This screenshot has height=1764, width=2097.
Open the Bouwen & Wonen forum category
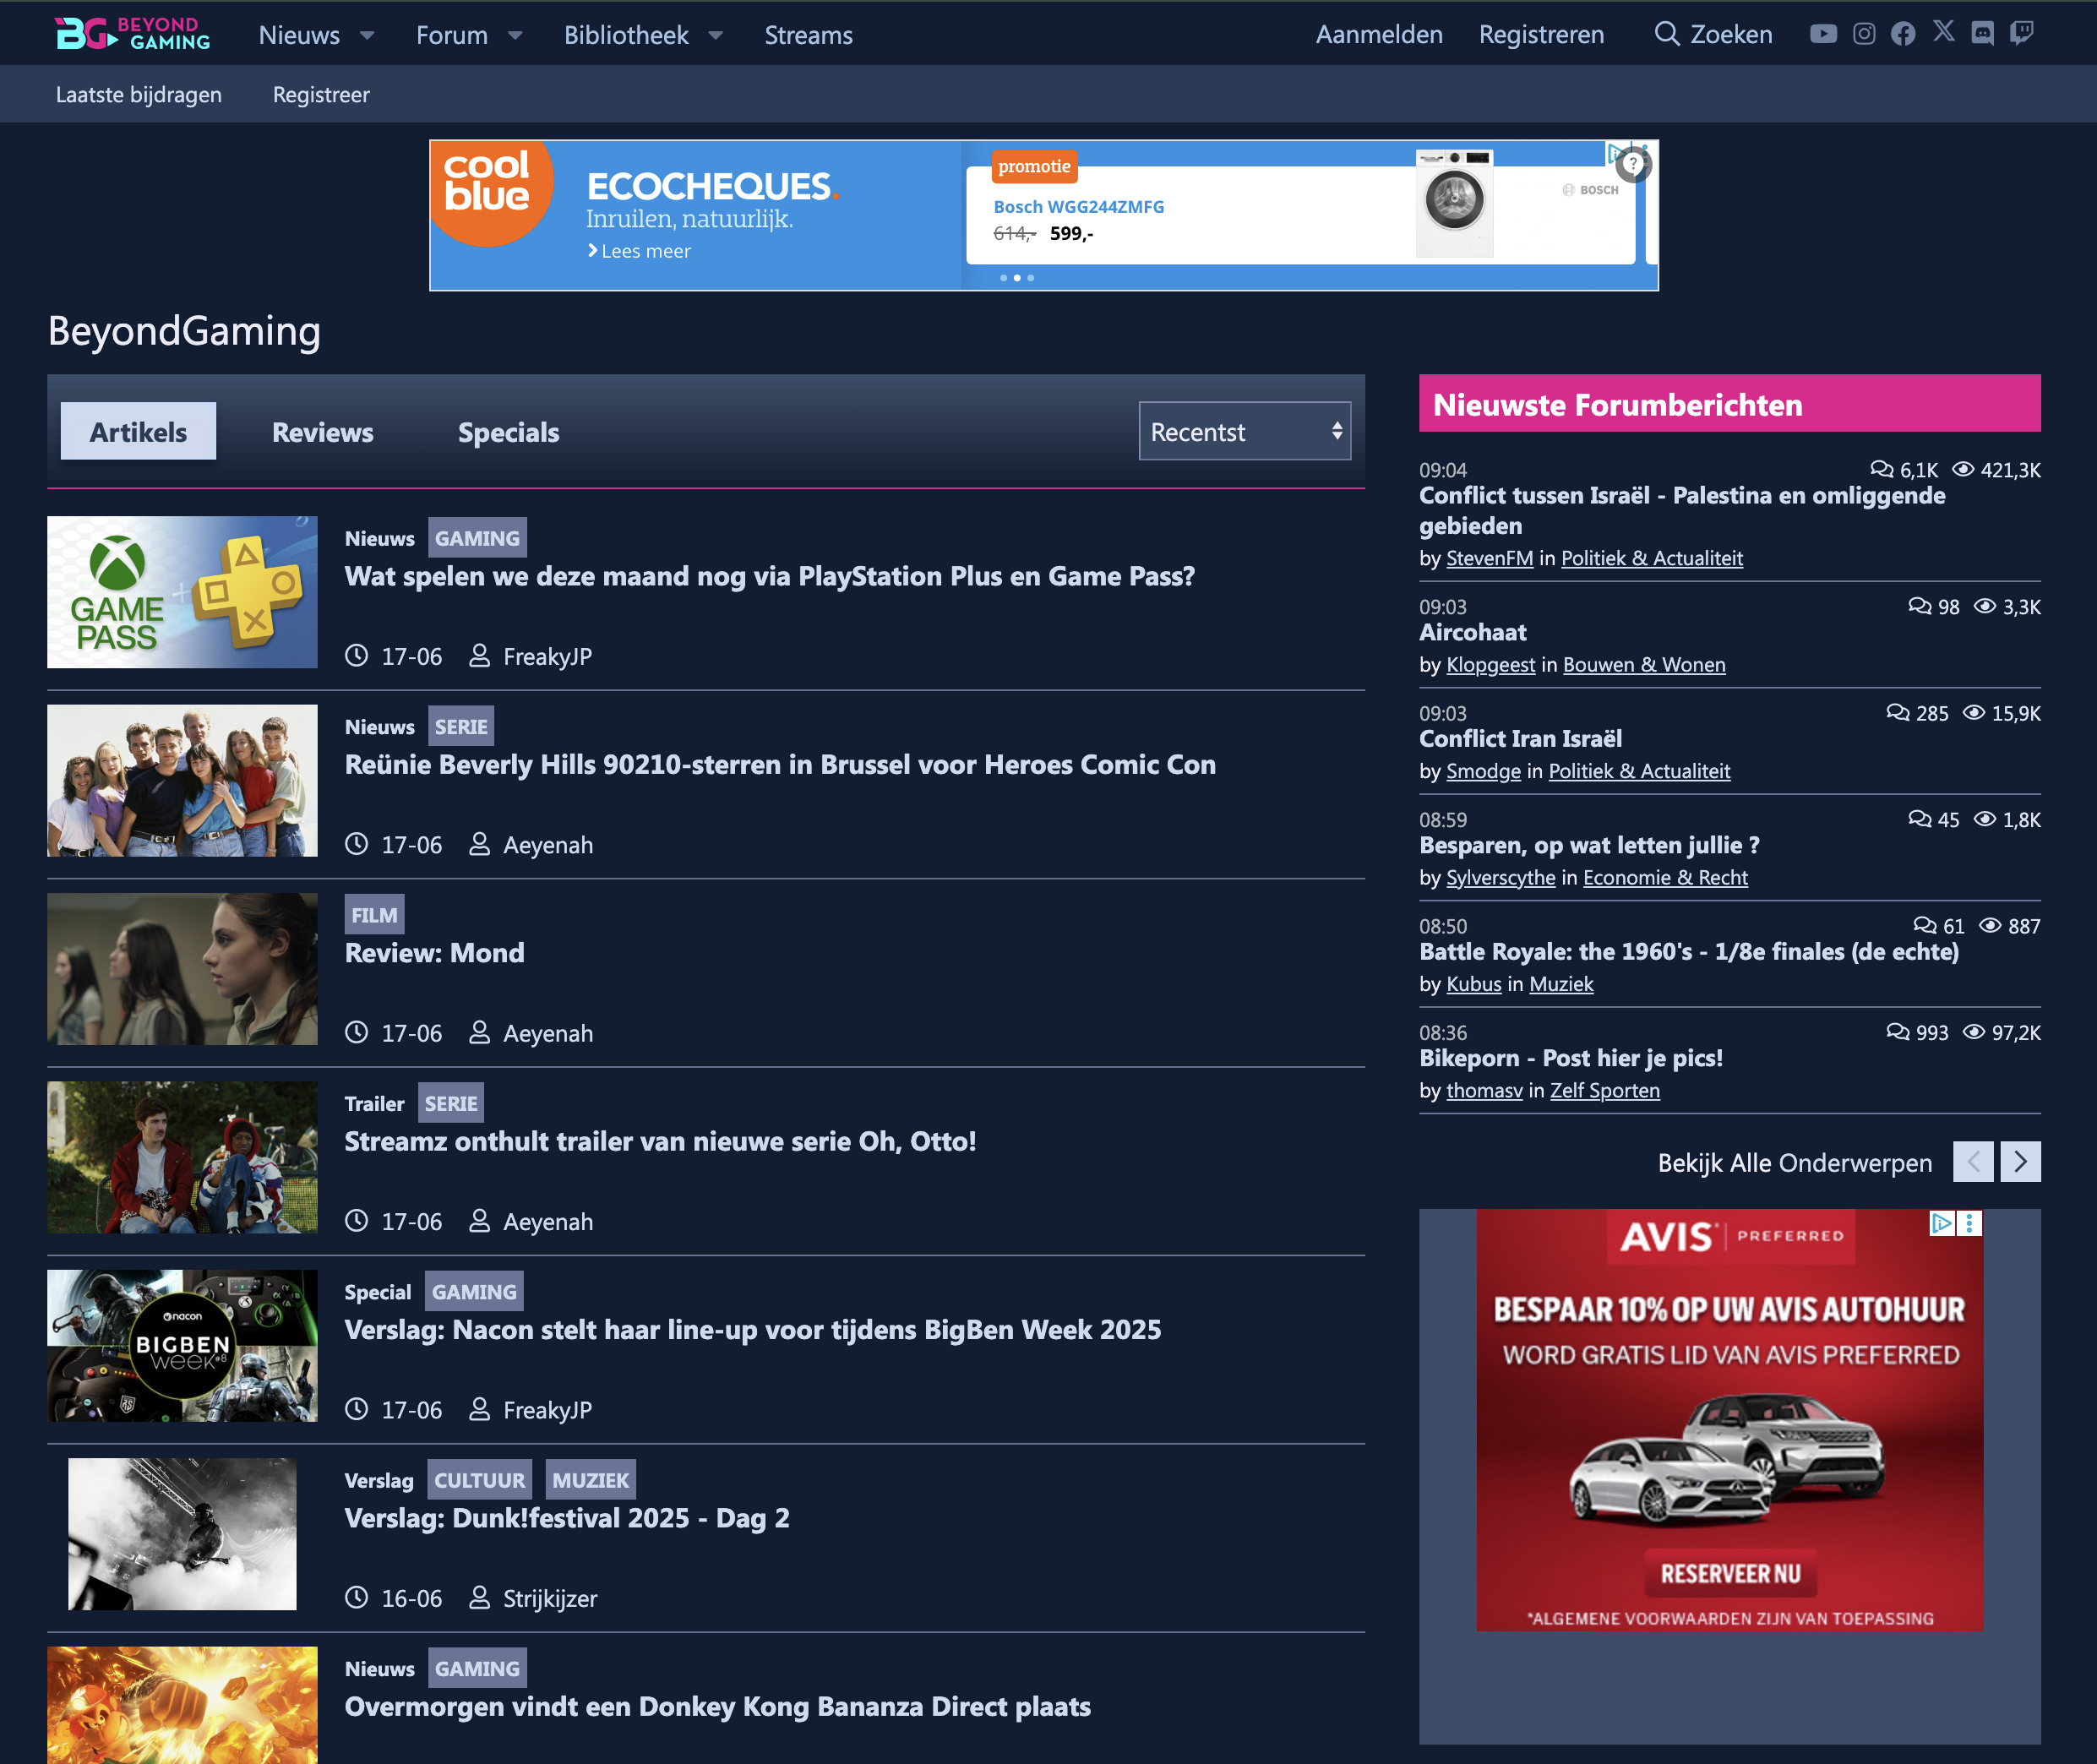pyautogui.click(x=1644, y=664)
